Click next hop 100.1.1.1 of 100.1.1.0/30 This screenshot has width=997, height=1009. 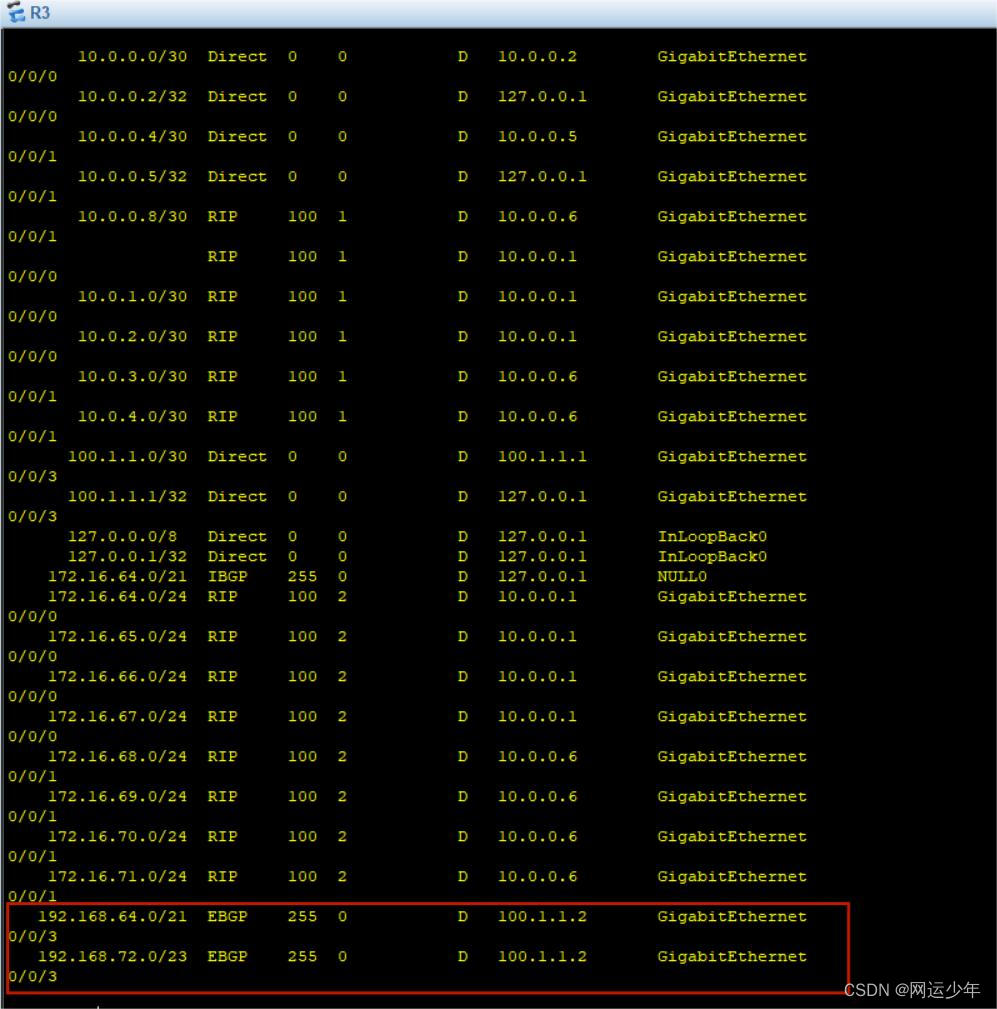(542, 456)
